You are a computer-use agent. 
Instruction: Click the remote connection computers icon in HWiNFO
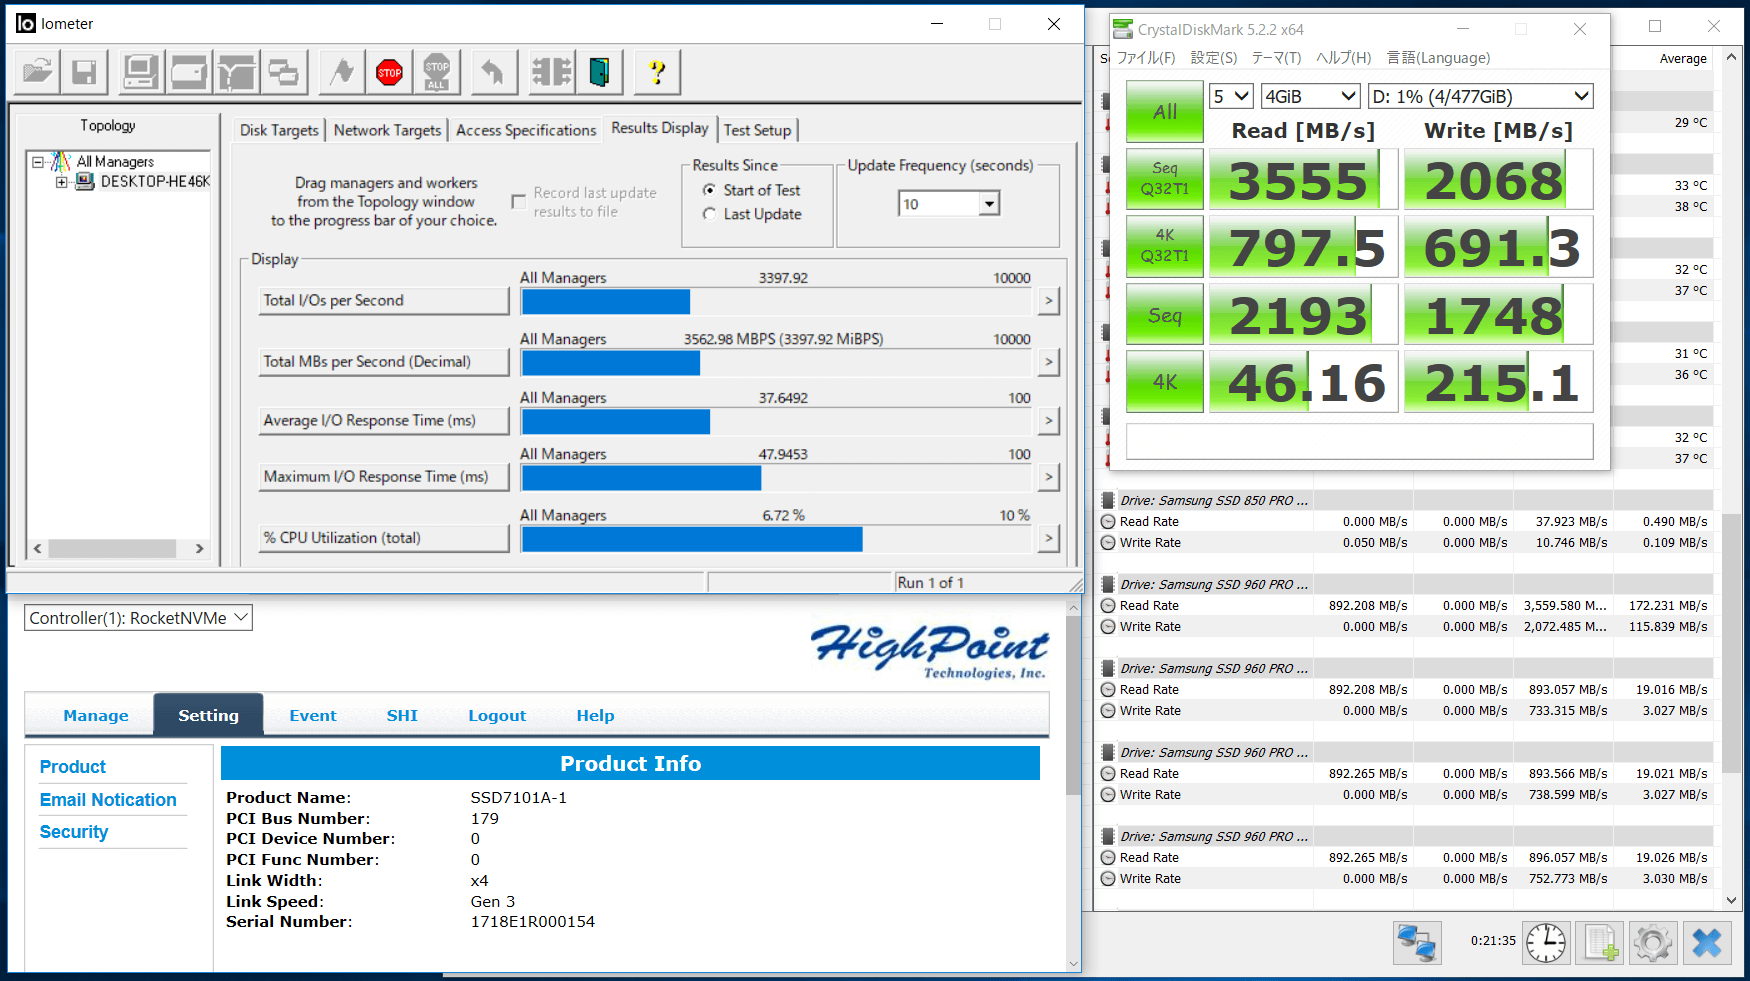click(1417, 942)
